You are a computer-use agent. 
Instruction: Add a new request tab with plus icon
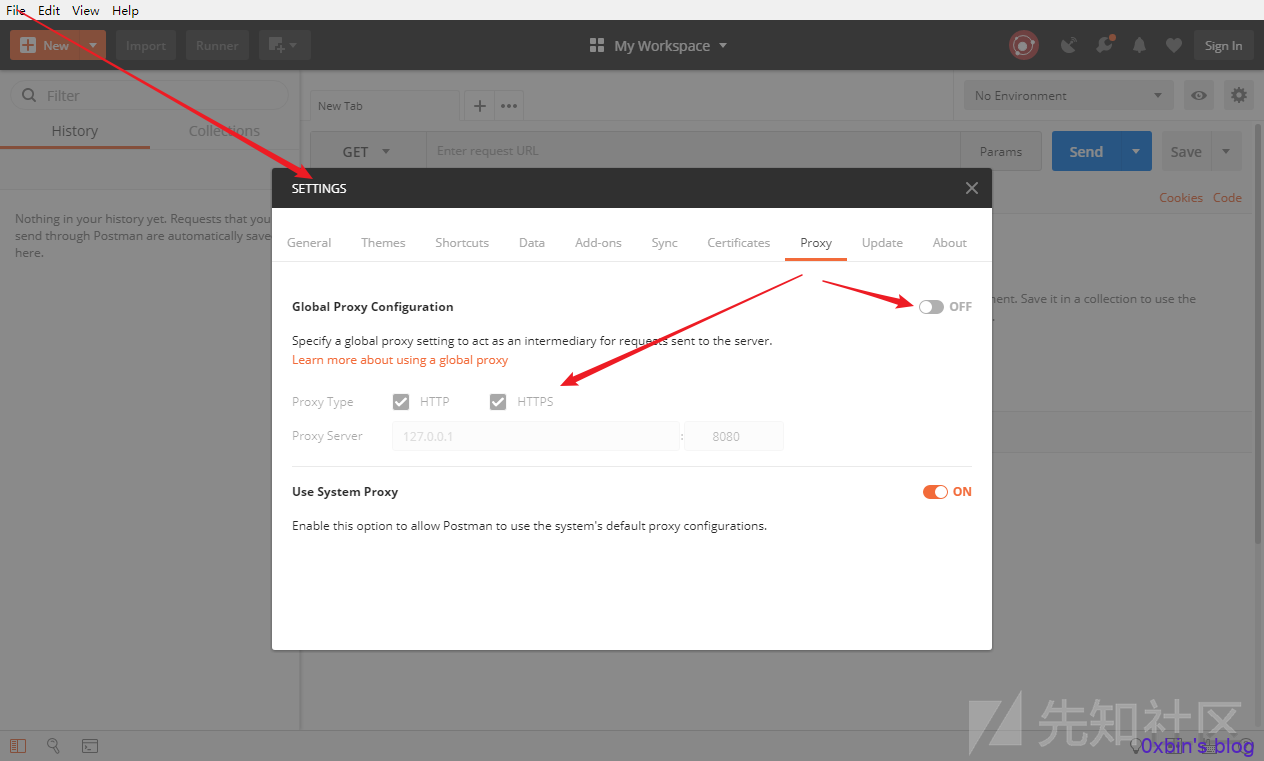[x=479, y=106]
